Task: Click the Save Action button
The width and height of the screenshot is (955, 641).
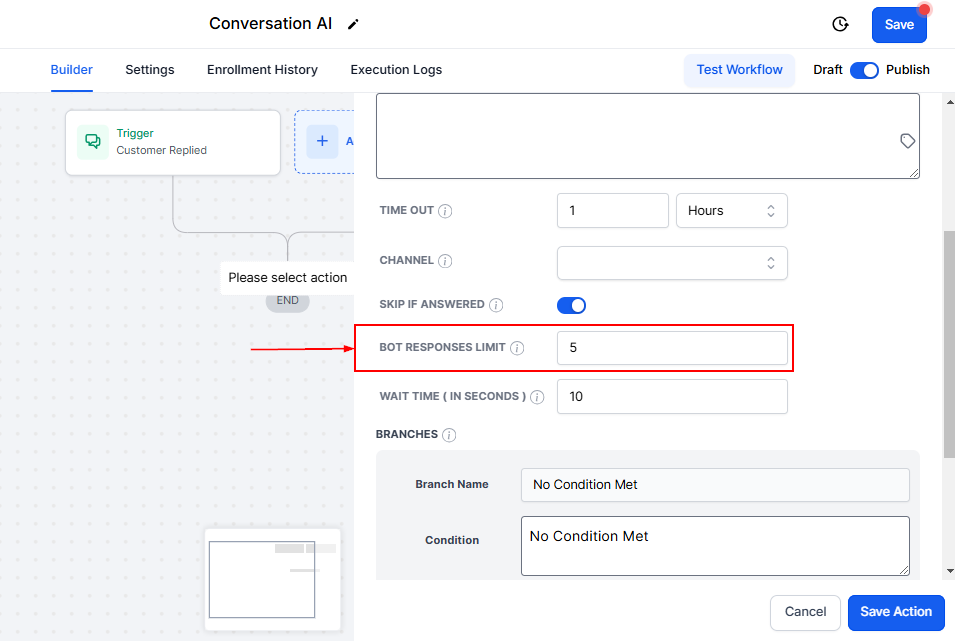Action: [x=896, y=612]
